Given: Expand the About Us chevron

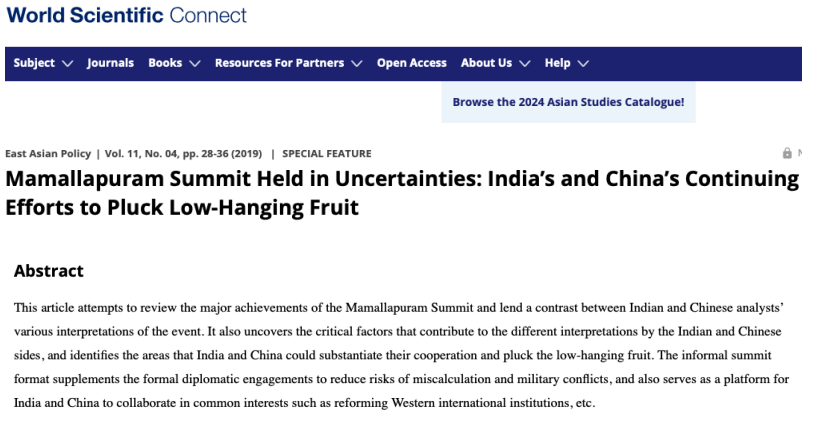Looking at the screenshot, I should click(525, 64).
